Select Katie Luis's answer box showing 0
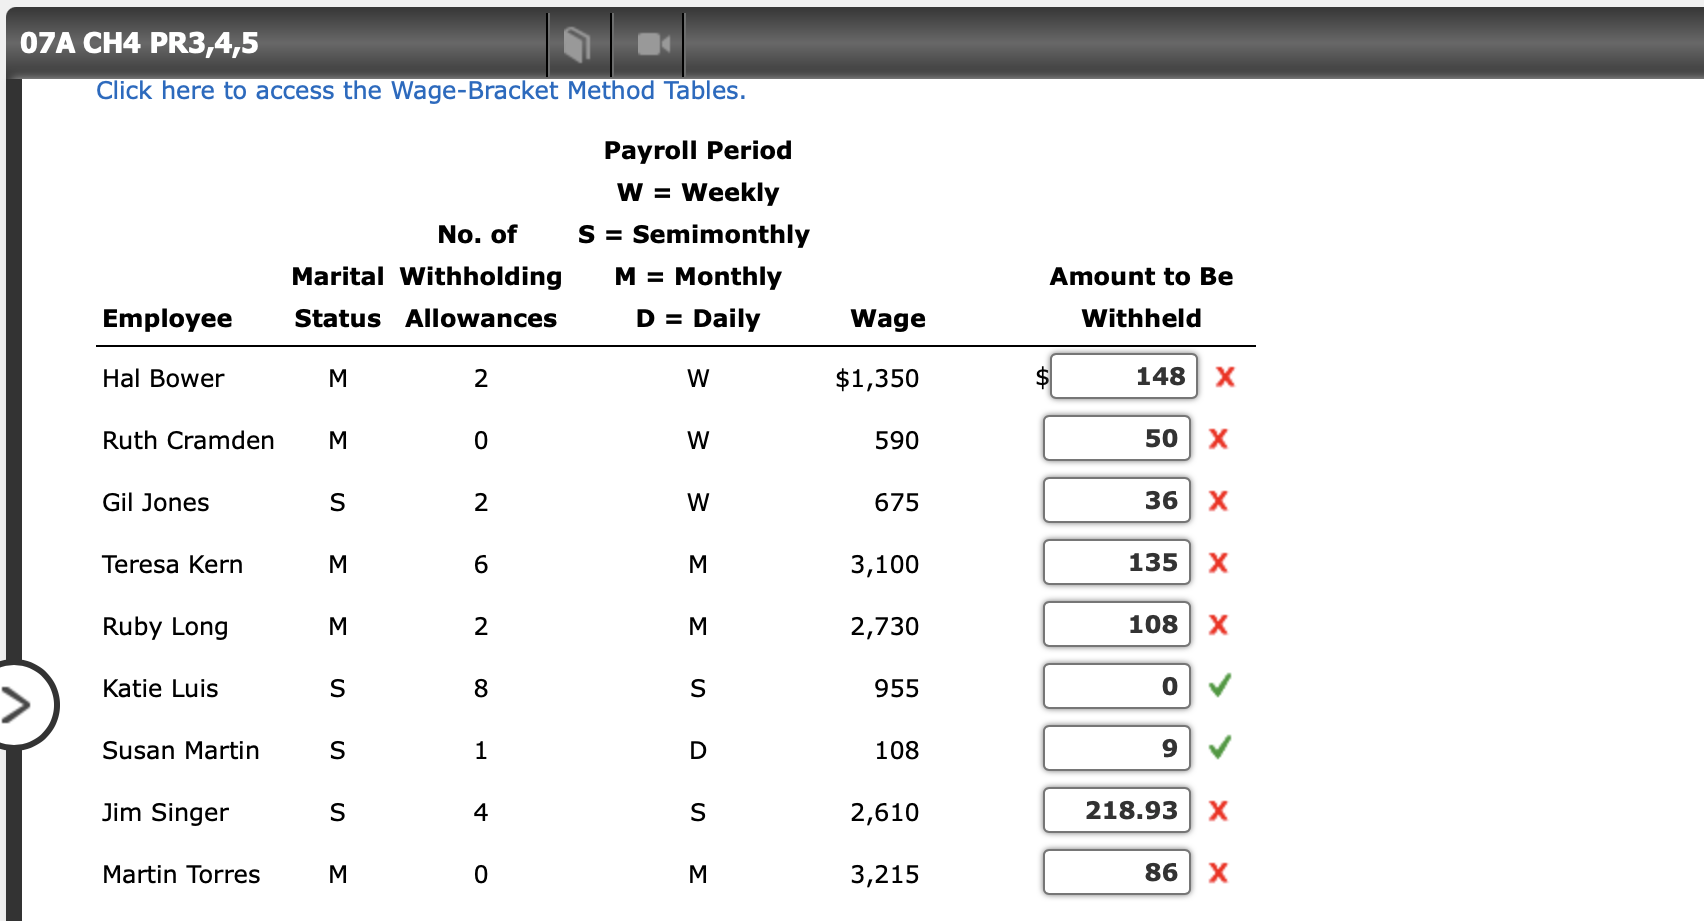 [1115, 686]
